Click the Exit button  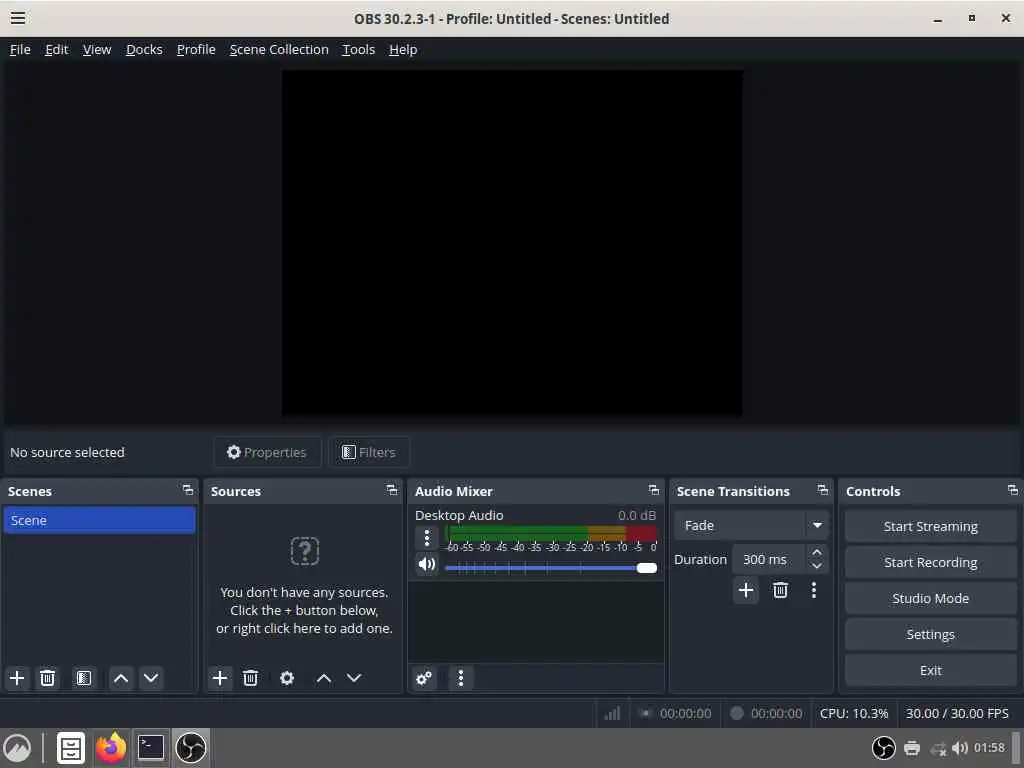tap(931, 670)
